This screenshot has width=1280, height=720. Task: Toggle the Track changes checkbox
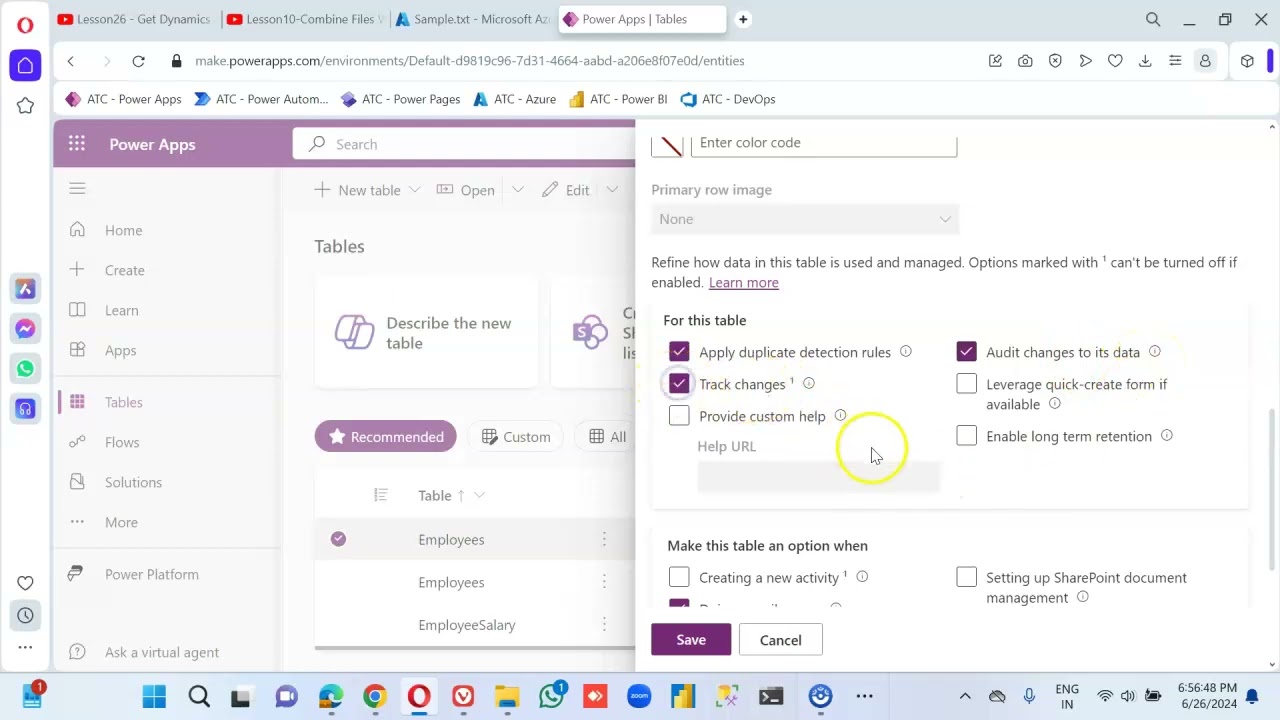click(x=679, y=384)
